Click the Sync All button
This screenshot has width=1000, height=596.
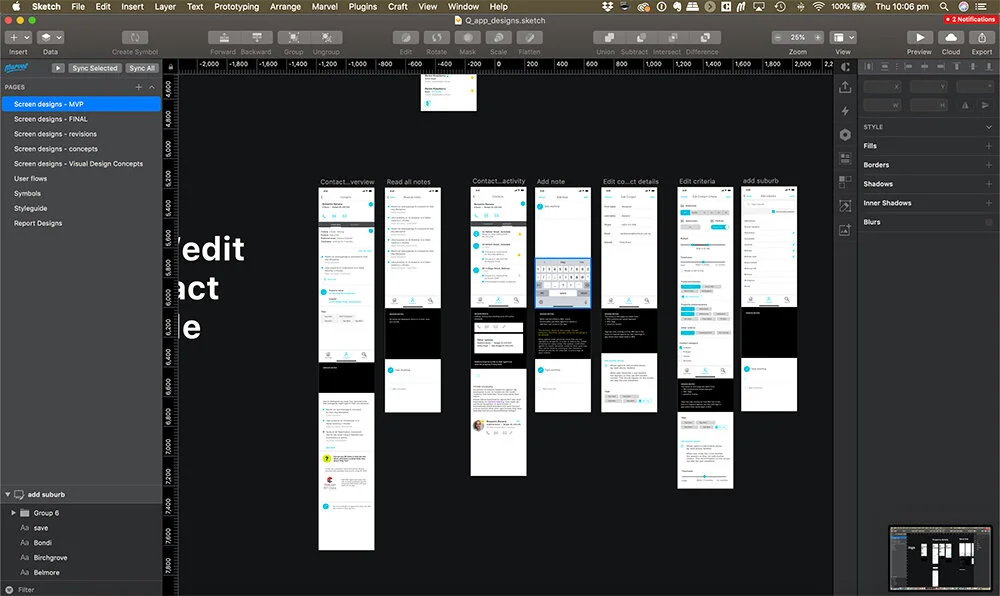click(140, 68)
